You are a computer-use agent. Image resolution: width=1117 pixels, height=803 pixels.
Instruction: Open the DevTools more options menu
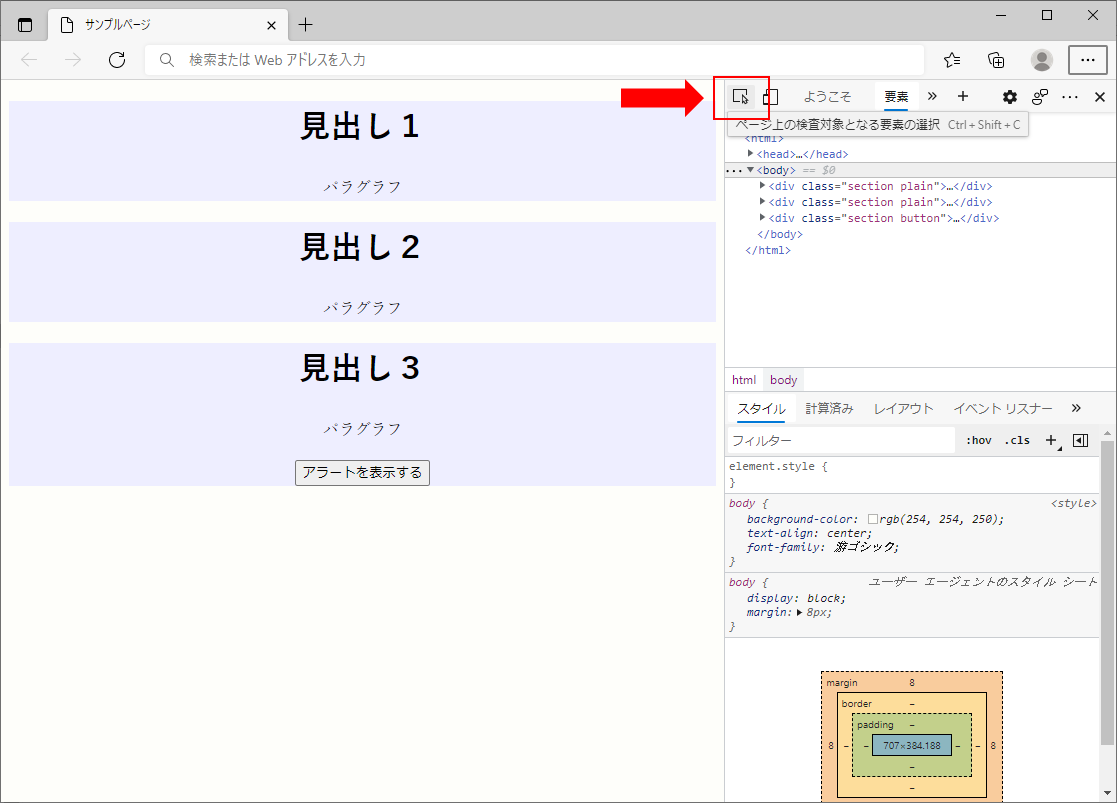tap(1069, 96)
